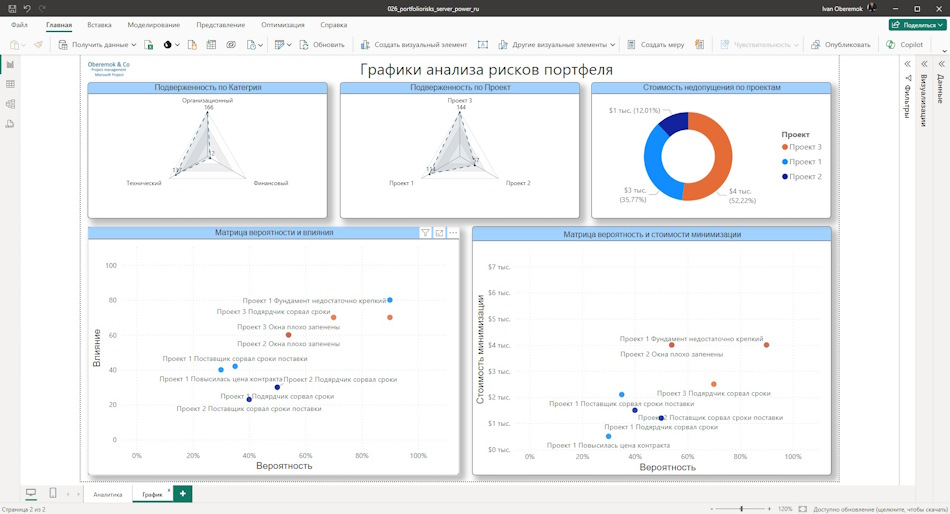The height and width of the screenshot is (514, 950).
Task: Open the OneLake hub dropdown arrow
Action: [177, 45]
